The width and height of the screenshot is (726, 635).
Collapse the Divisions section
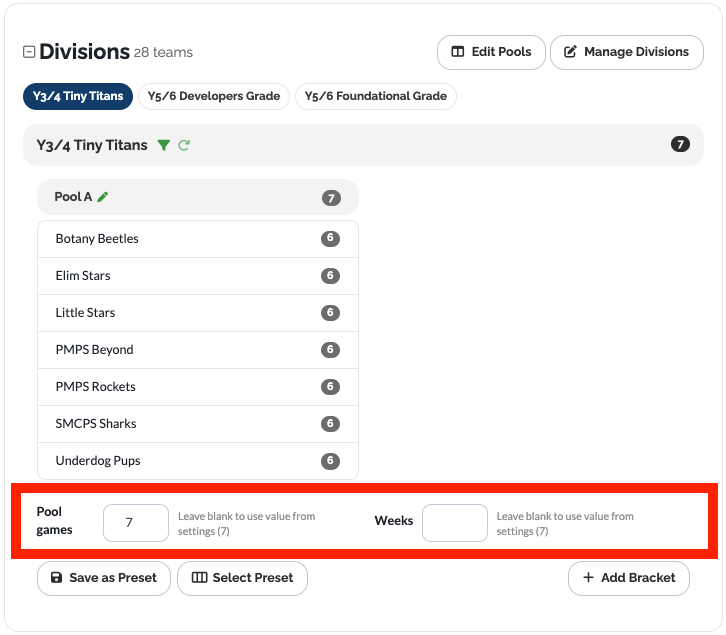coord(29,52)
